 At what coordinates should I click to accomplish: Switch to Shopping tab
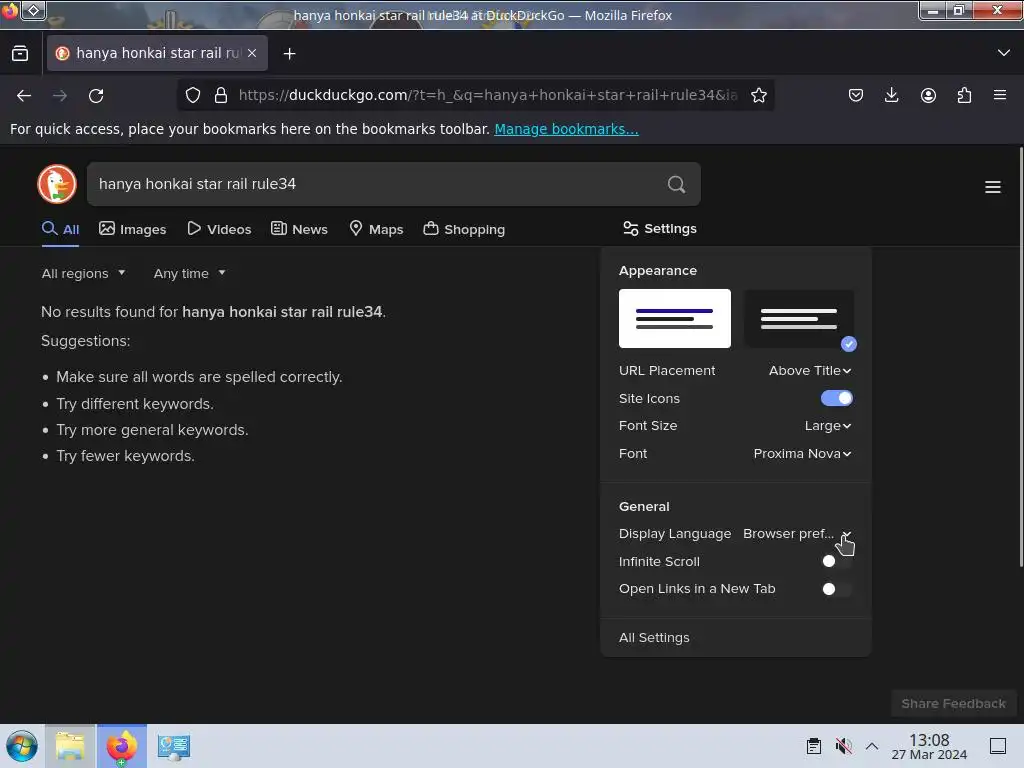coord(464,229)
